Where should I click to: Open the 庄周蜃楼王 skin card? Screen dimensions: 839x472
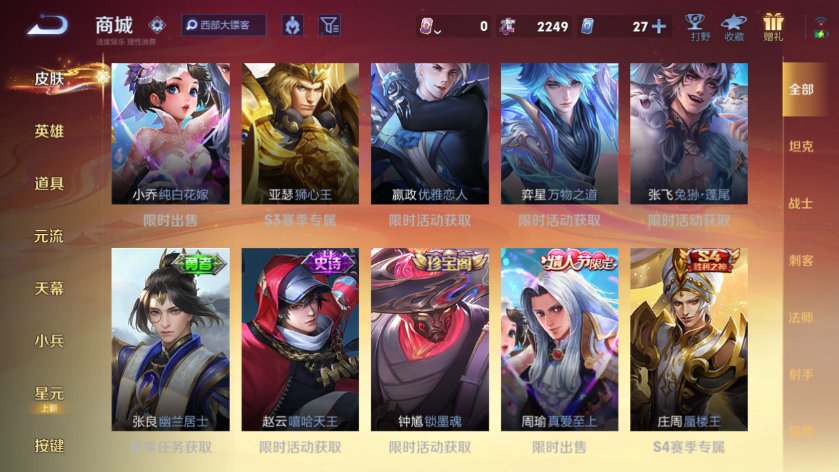[689, 339]
